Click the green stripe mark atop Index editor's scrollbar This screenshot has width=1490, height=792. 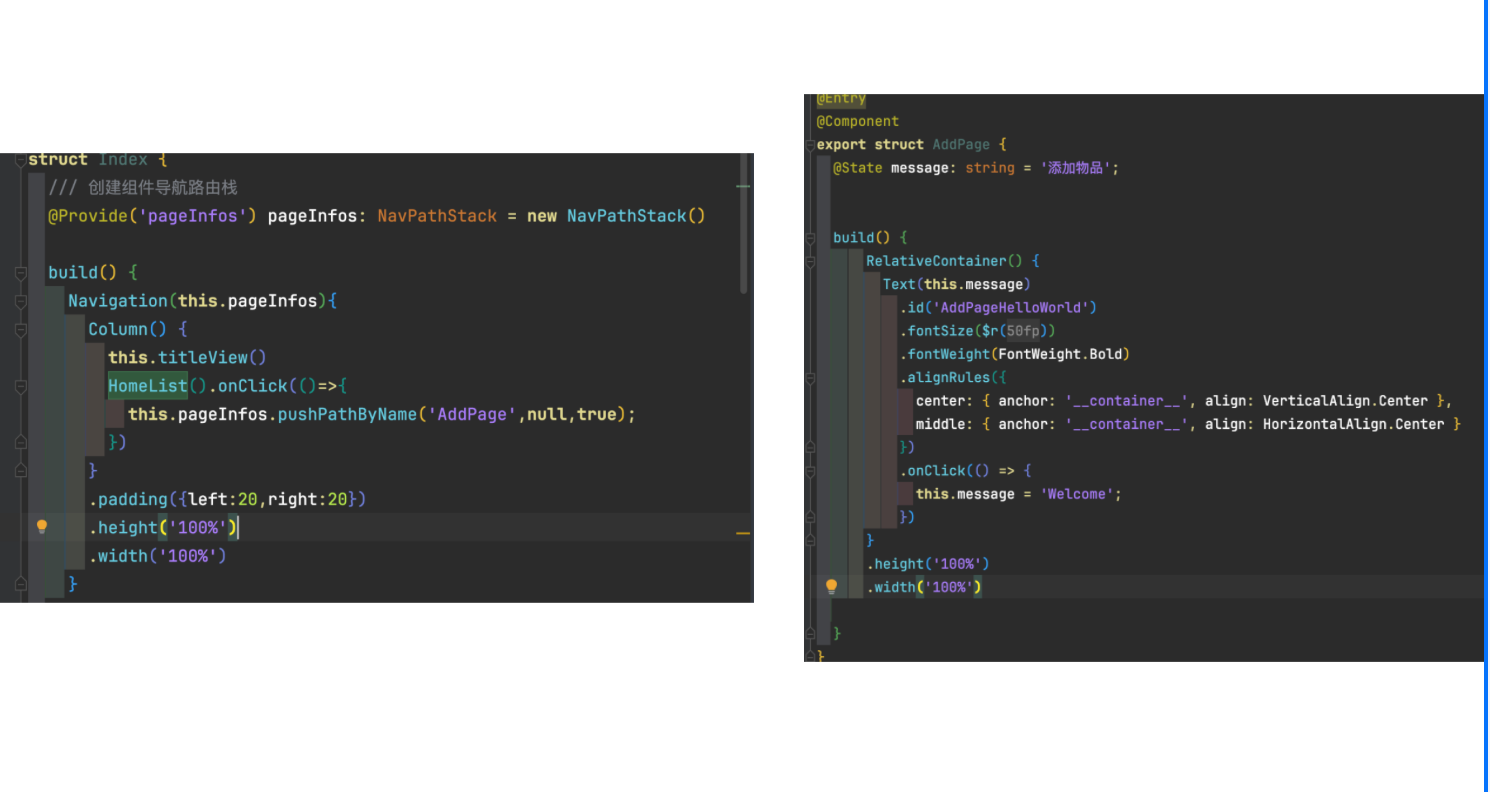point(743,186)
